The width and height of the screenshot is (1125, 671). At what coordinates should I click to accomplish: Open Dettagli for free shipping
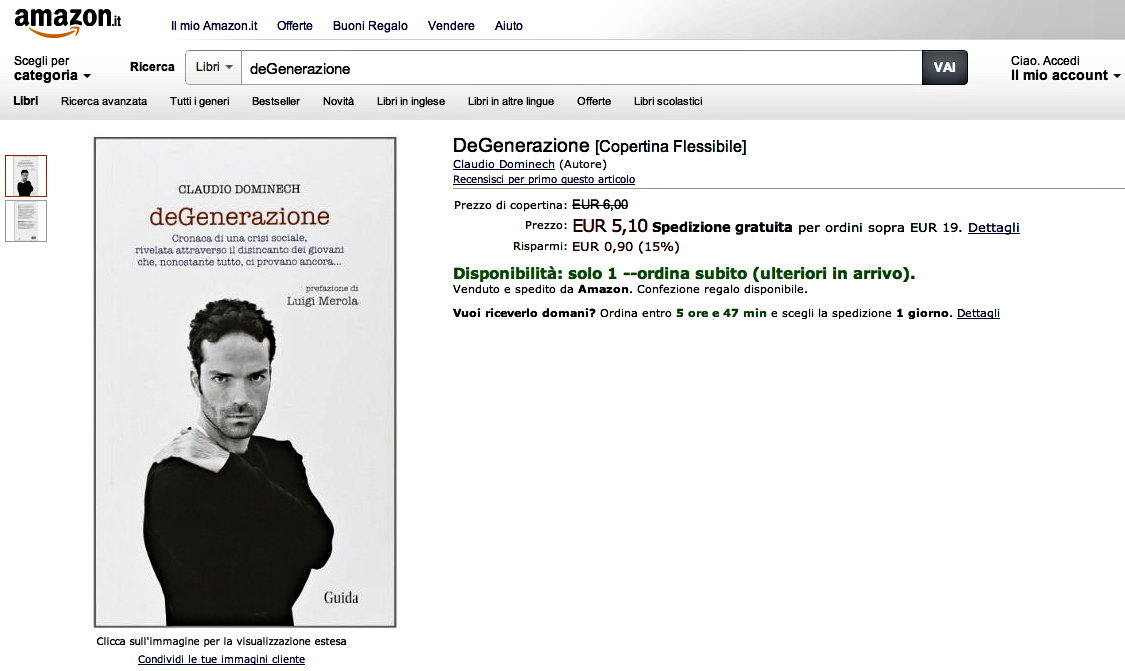coord(994,227)
